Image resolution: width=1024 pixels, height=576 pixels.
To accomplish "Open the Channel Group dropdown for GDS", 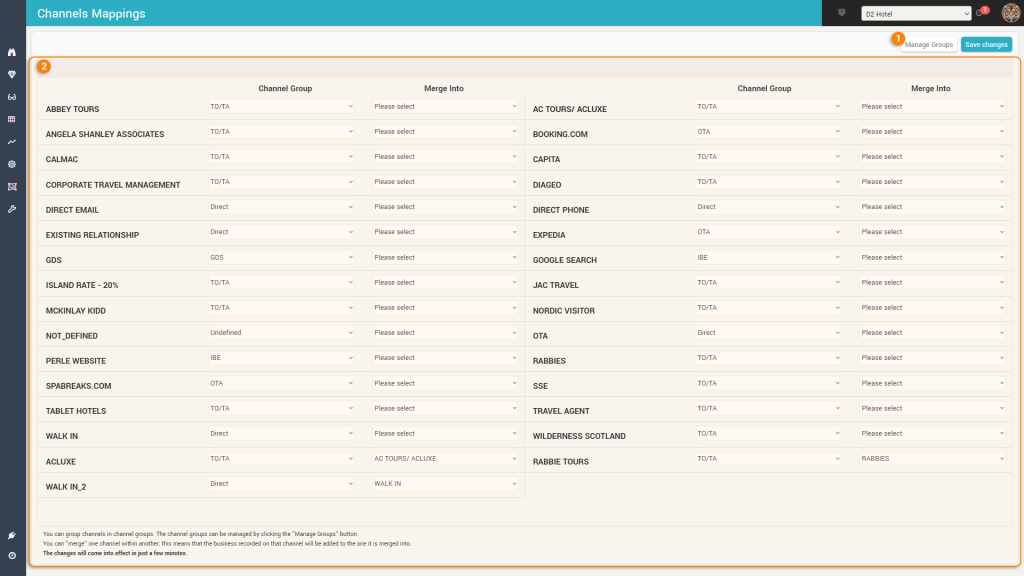I will point(281,257).
